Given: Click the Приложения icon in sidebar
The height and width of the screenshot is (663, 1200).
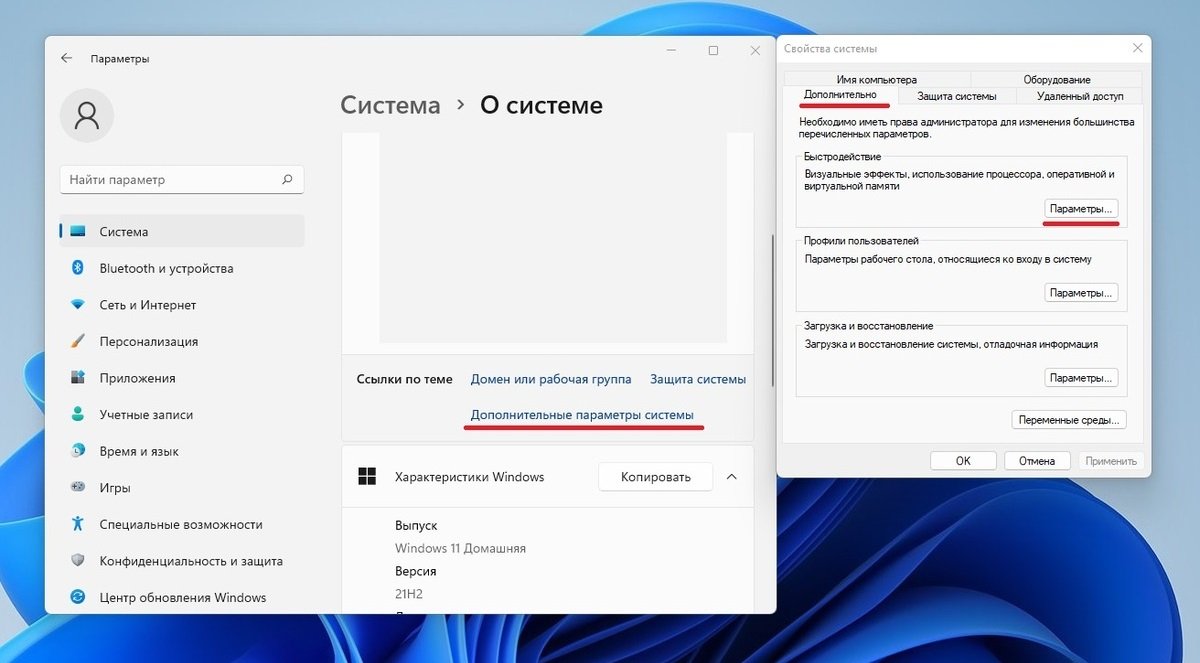Looking at the screenshot, I should click(78, 378).
